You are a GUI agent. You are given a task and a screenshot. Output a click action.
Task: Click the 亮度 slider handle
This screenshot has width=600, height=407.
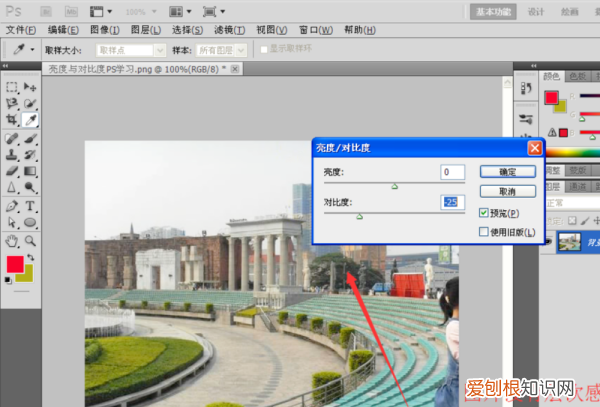pos(395,186)
